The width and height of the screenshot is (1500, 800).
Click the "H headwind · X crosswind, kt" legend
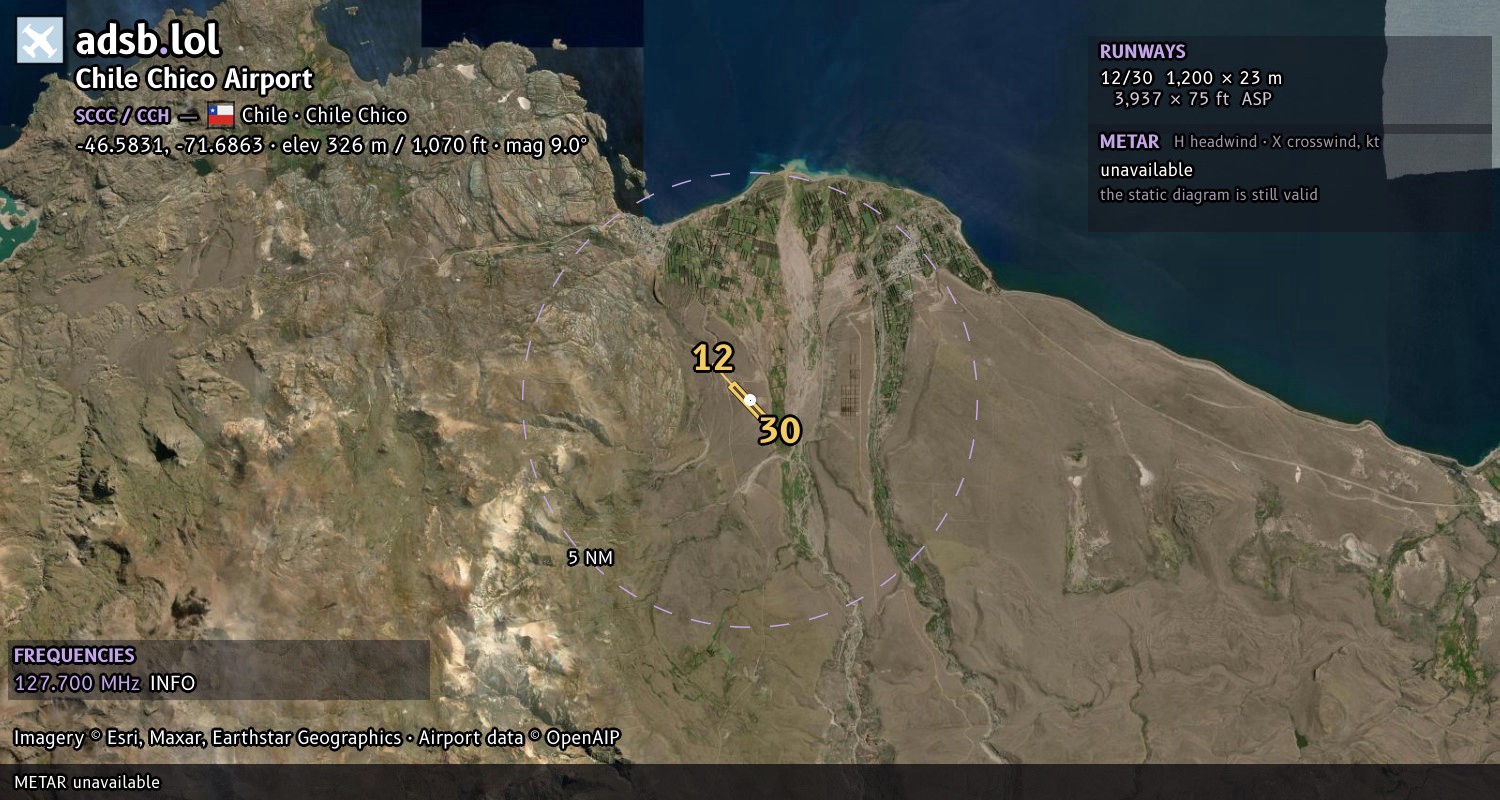click(x=1277, y=142)
